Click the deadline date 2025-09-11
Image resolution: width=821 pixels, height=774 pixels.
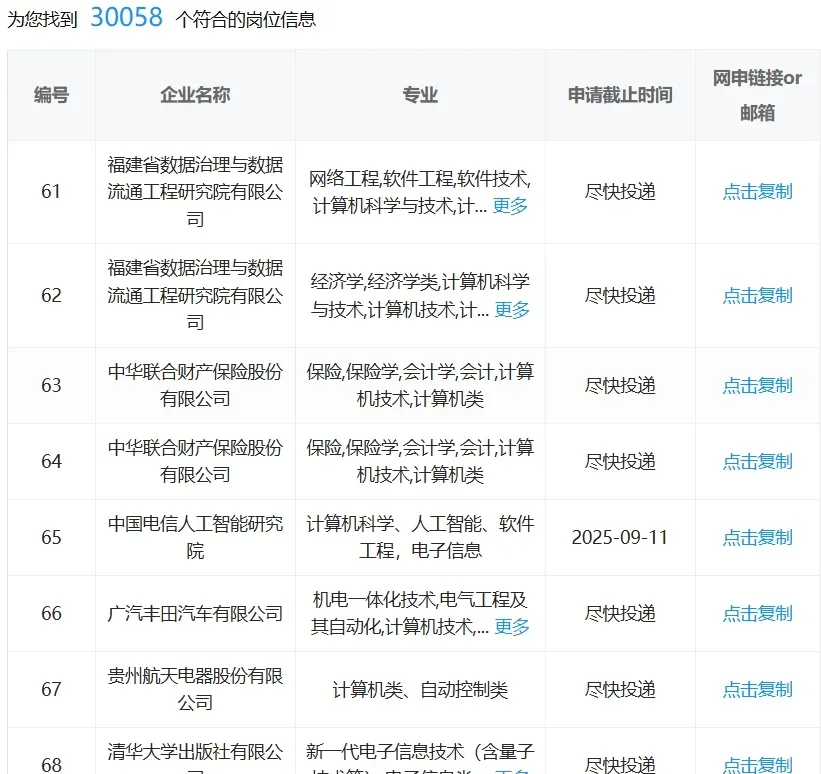(x=620, y=537)
